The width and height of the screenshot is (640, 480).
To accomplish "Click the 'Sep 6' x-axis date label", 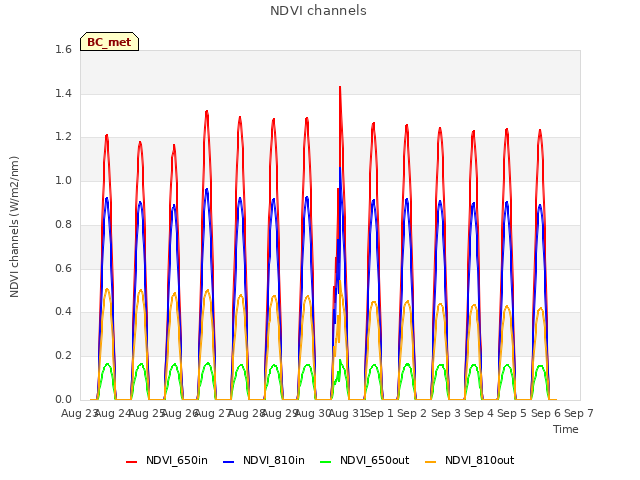I will [x=545, y=413].
